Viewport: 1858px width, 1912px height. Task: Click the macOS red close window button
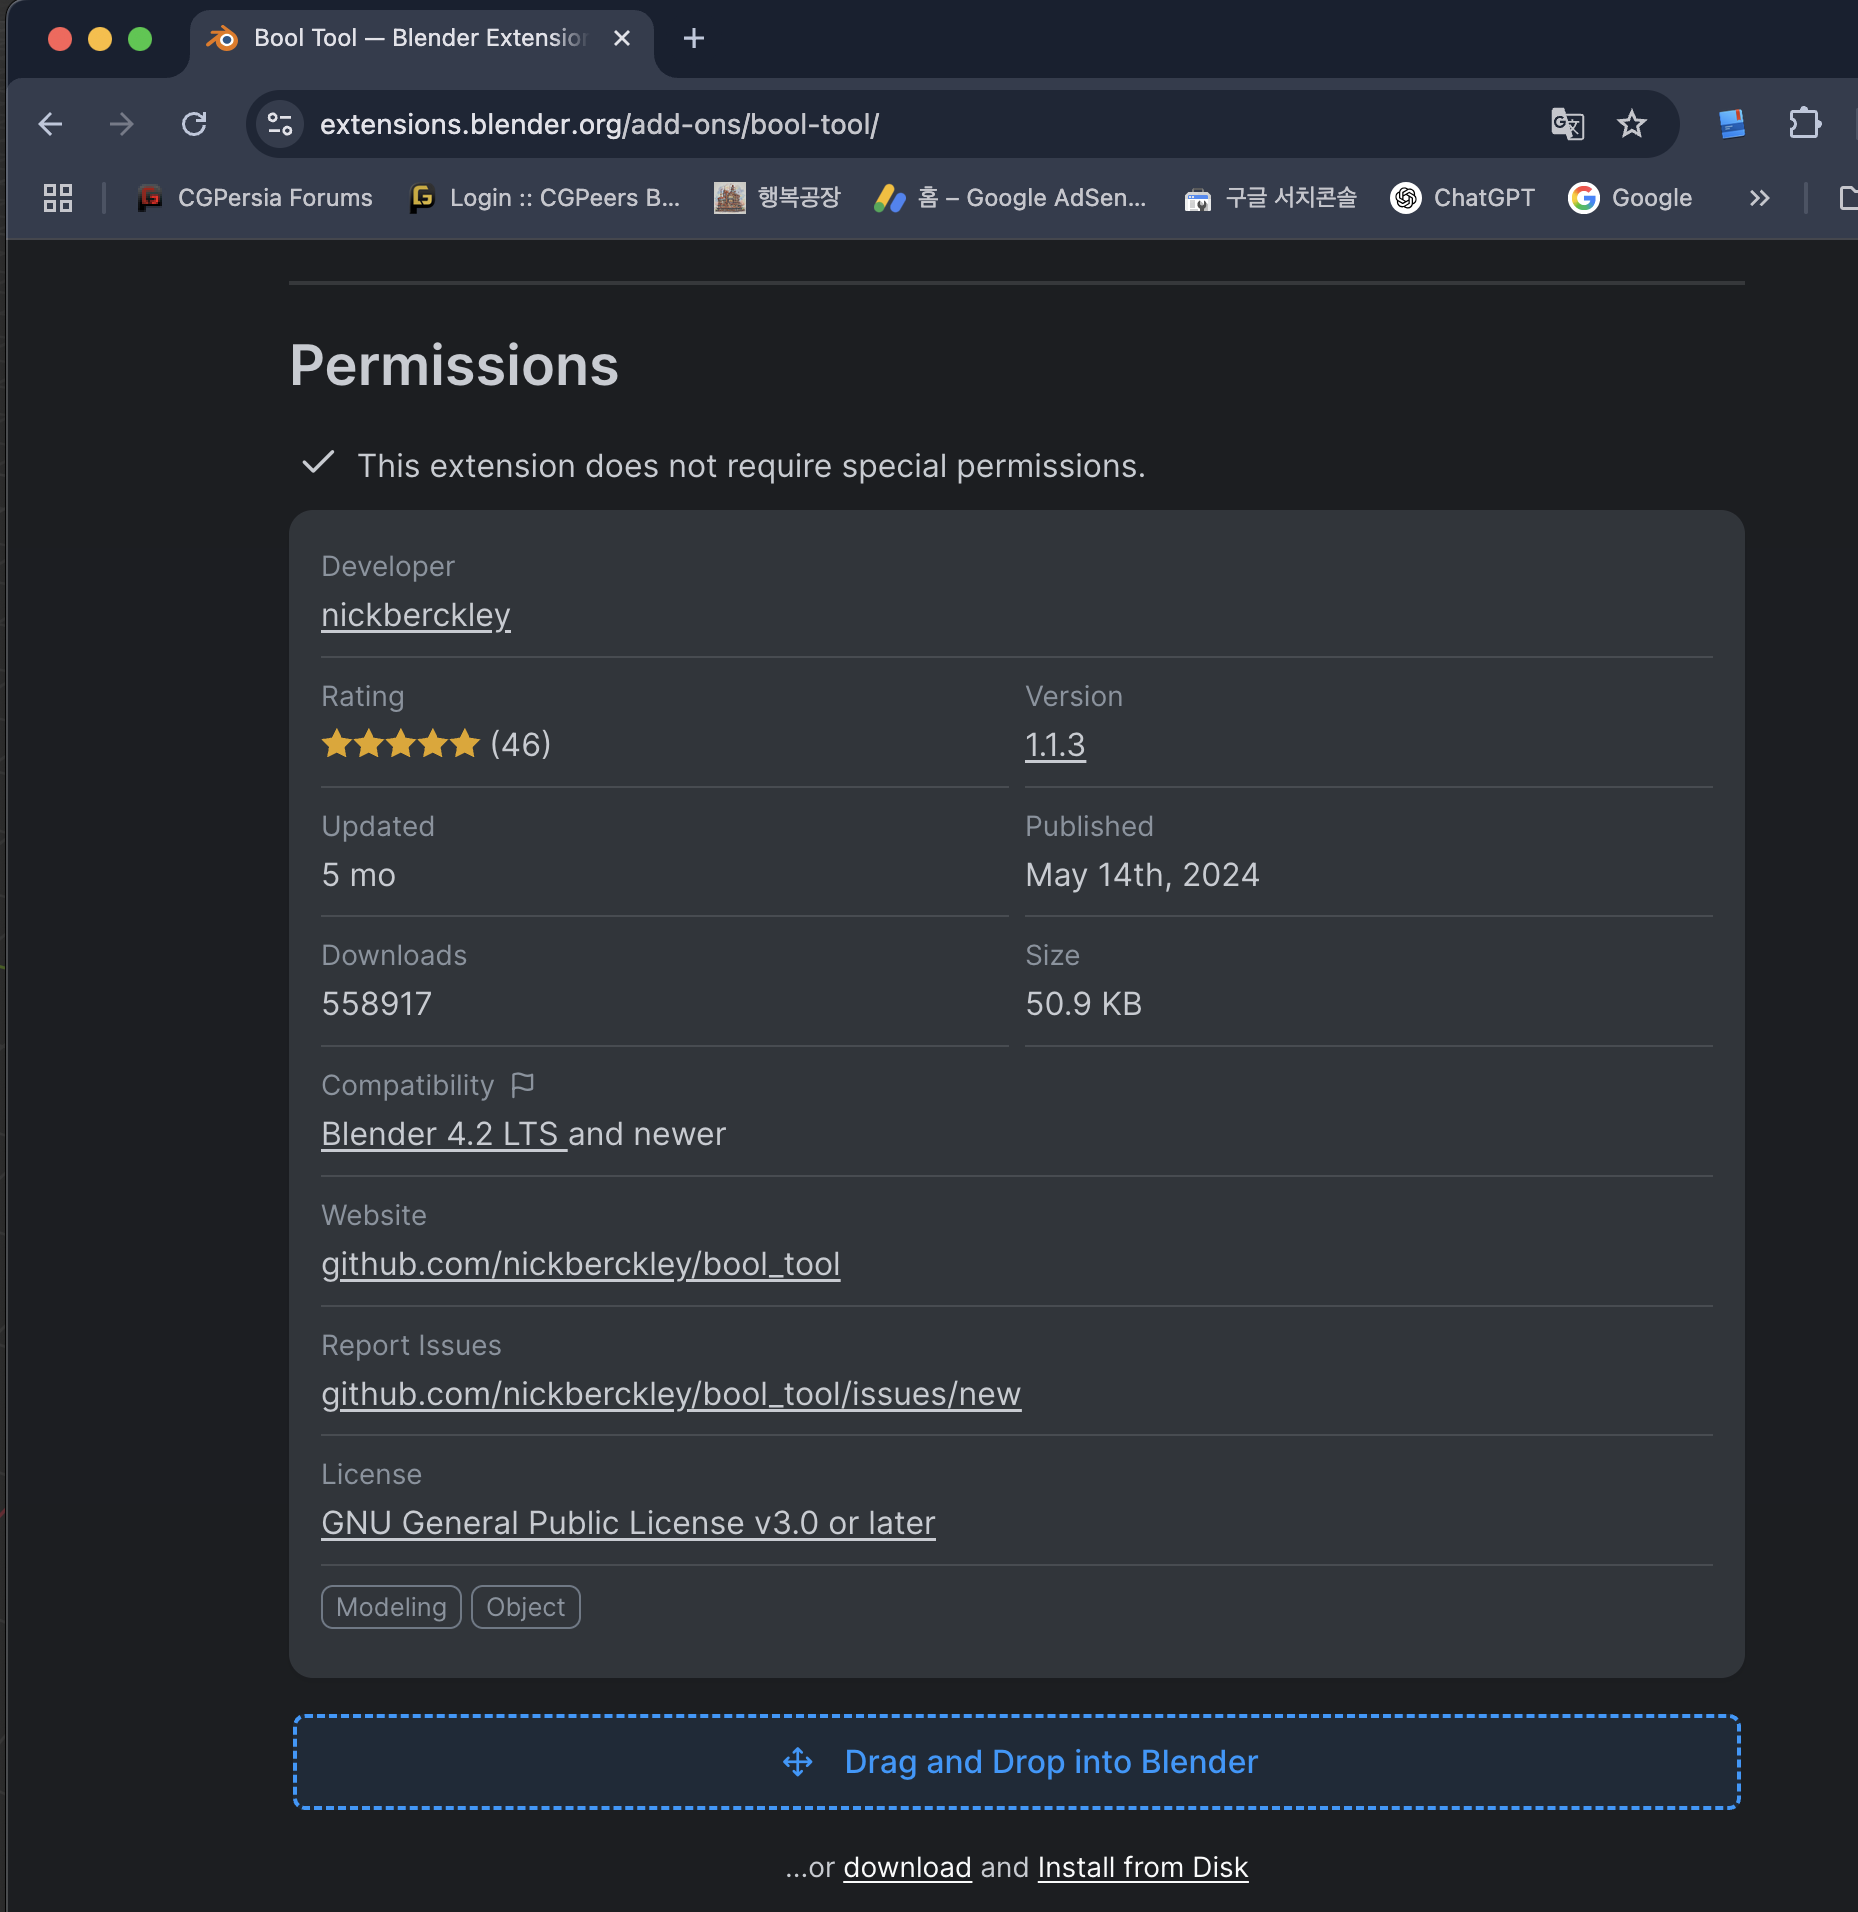(x=60, y=38)
